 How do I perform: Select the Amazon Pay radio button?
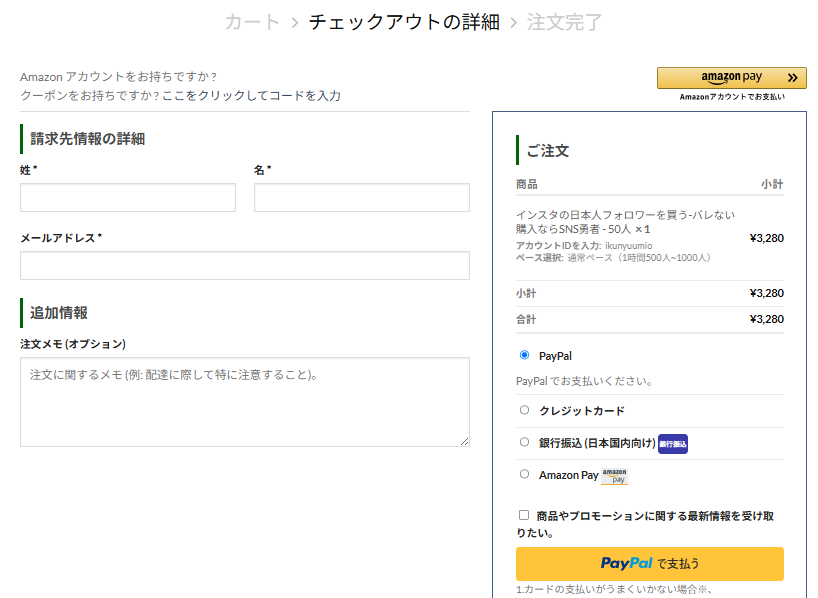[525, 475]
